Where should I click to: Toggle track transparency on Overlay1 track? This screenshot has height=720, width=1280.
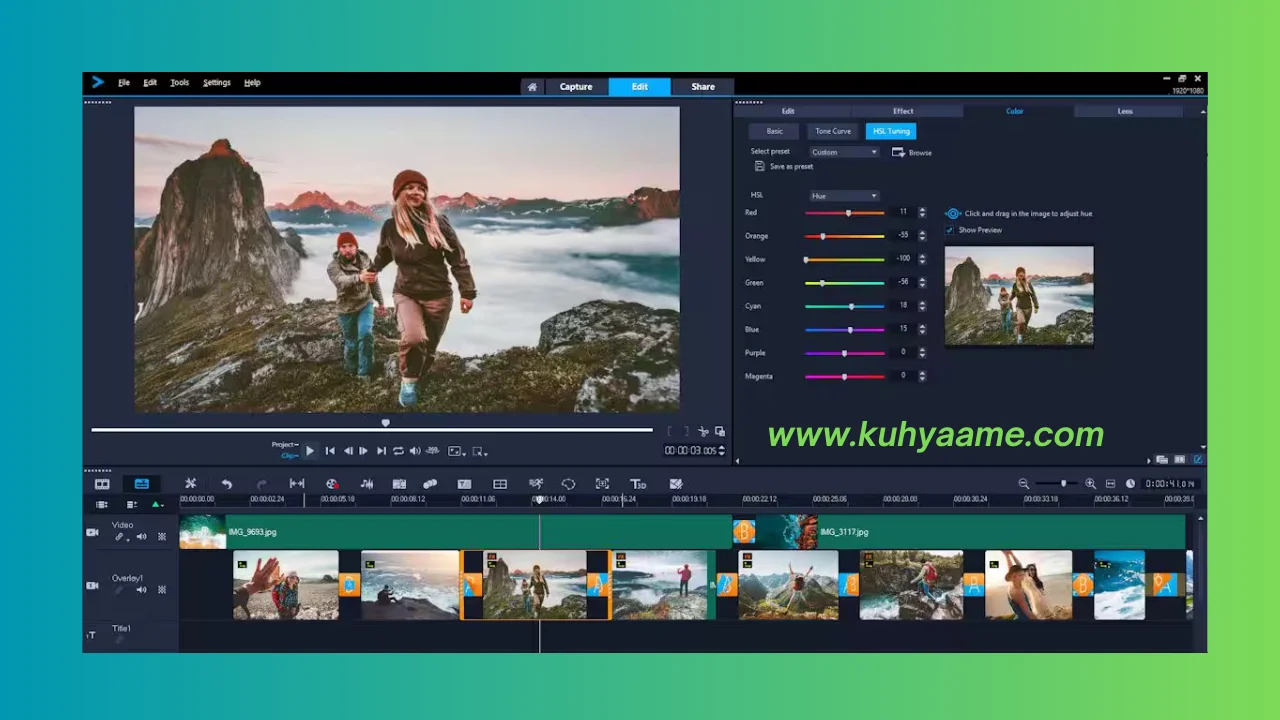(162, 590)
